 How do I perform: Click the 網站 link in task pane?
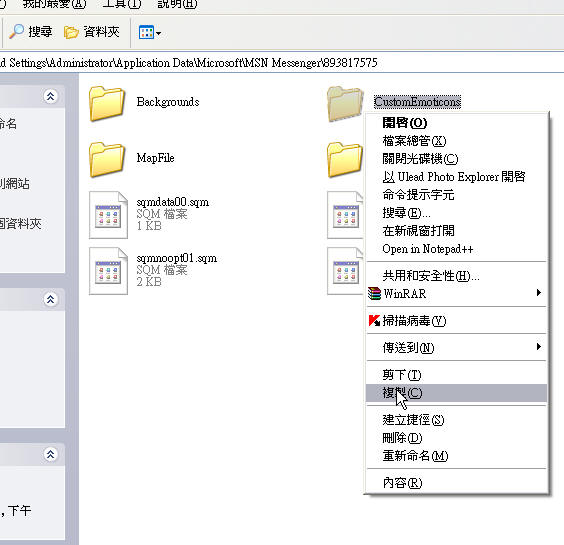[x=15, y=183]
